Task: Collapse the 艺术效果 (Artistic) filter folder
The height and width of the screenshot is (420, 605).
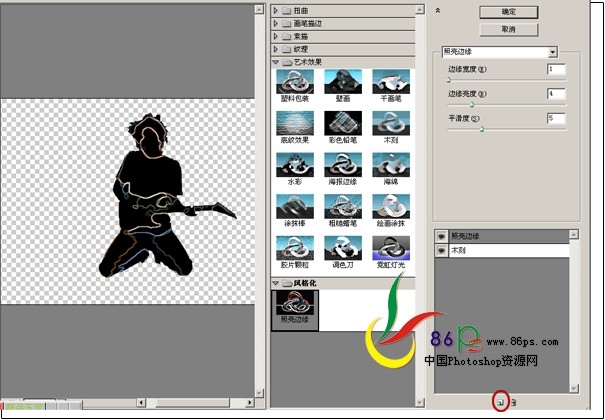Action: pyautogui.click(x=275, y=62)
